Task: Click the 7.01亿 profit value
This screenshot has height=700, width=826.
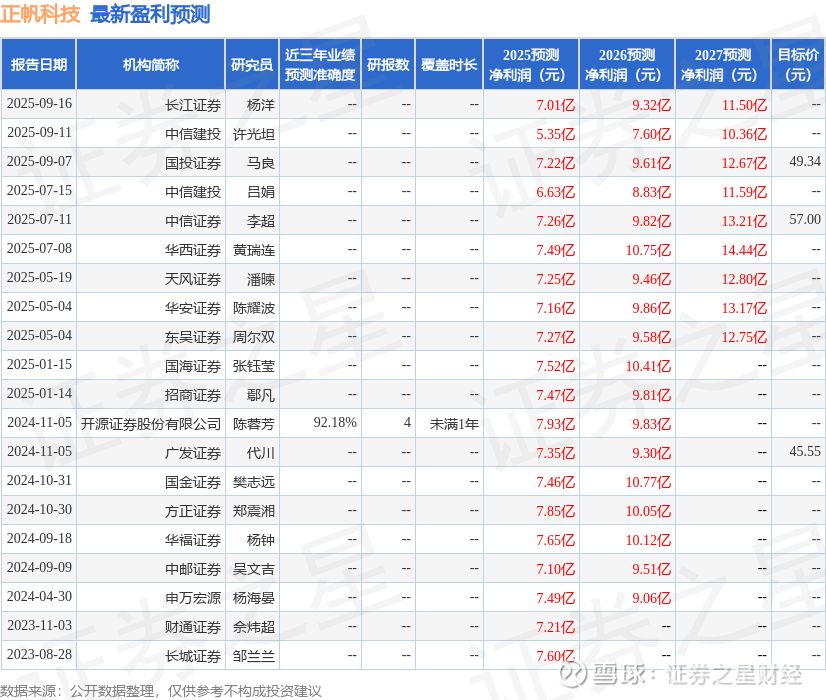Action: coord(555,105)
